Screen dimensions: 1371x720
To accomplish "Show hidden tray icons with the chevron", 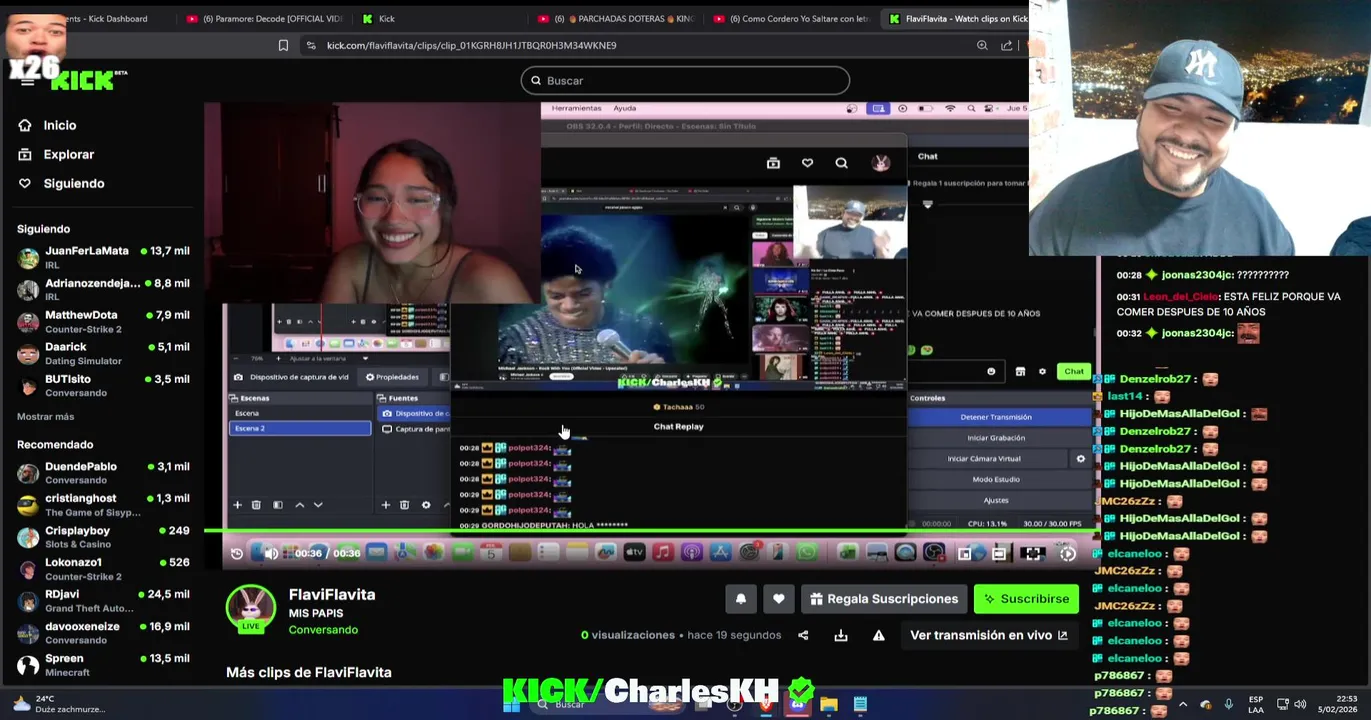I will [x=1183, y=704].
